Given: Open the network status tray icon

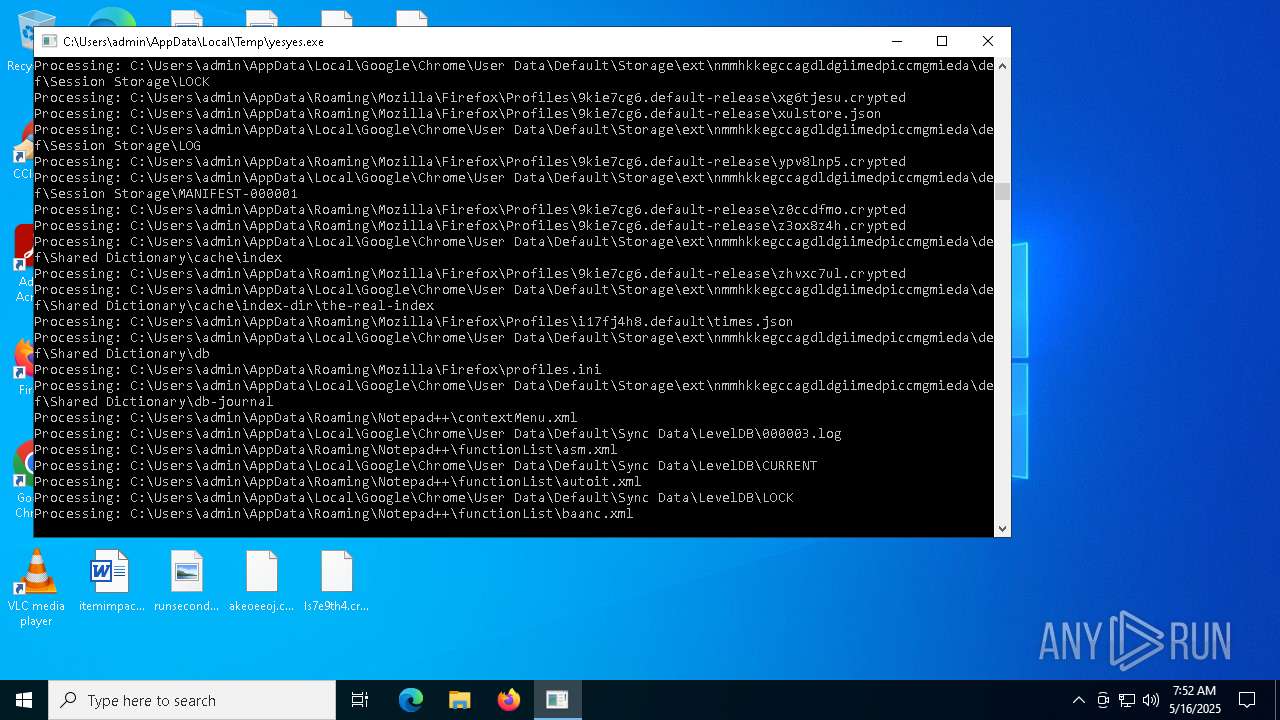Looking at the screenshot, I should (1127, 700).
